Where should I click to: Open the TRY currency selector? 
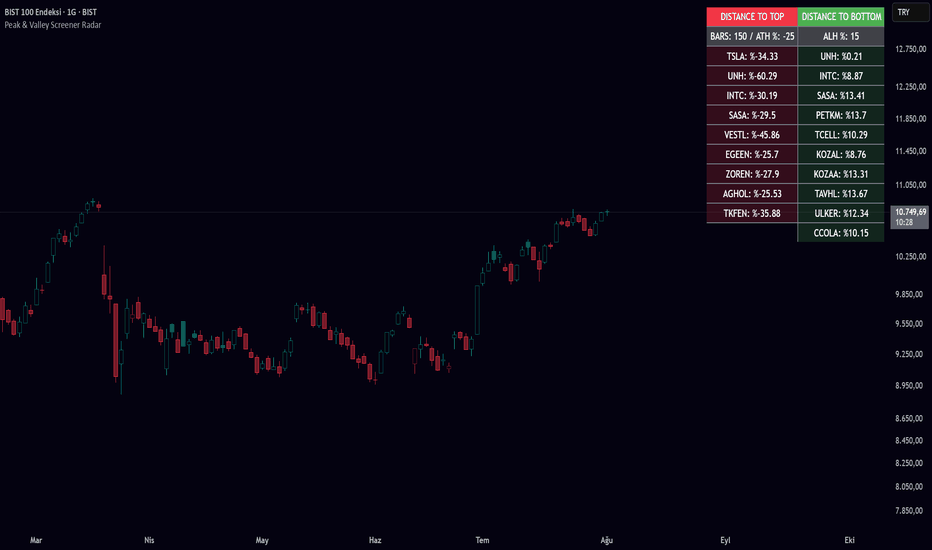[x=910, y=12]
